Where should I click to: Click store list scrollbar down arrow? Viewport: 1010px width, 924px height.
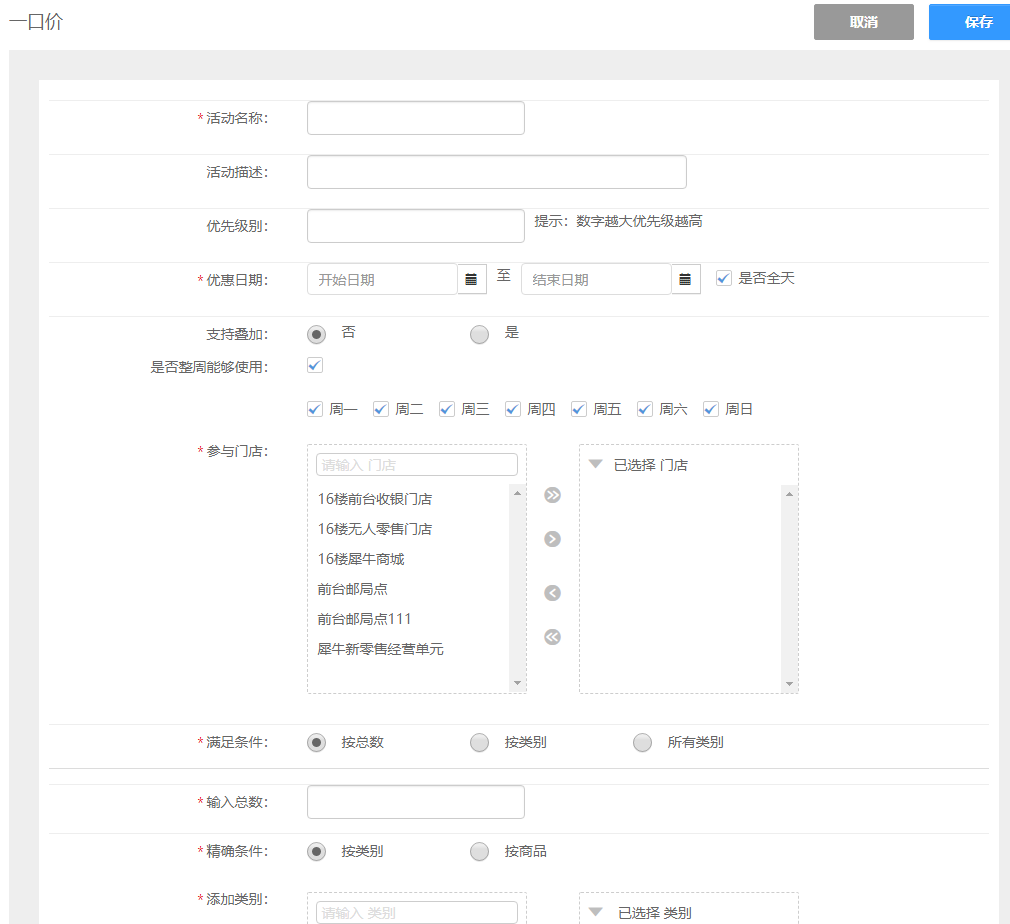coord(517,683)
